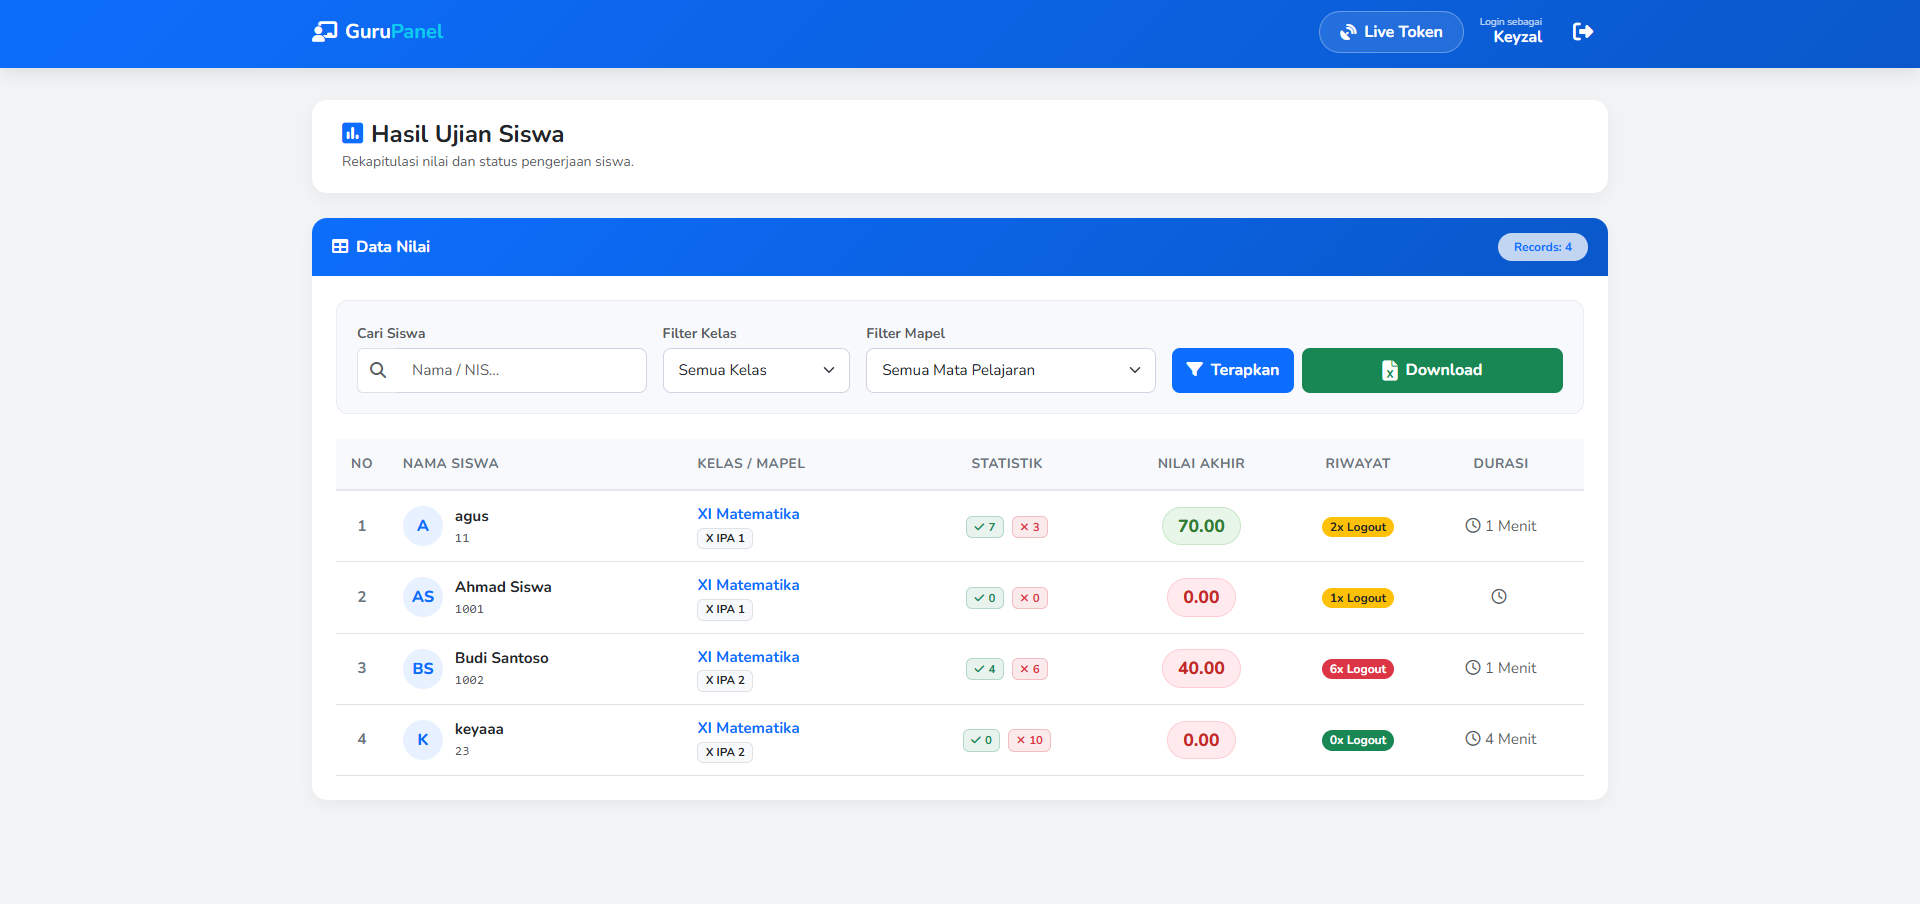
Task: Open the Filter Kelas dropdown
Action: coord(755,370)
